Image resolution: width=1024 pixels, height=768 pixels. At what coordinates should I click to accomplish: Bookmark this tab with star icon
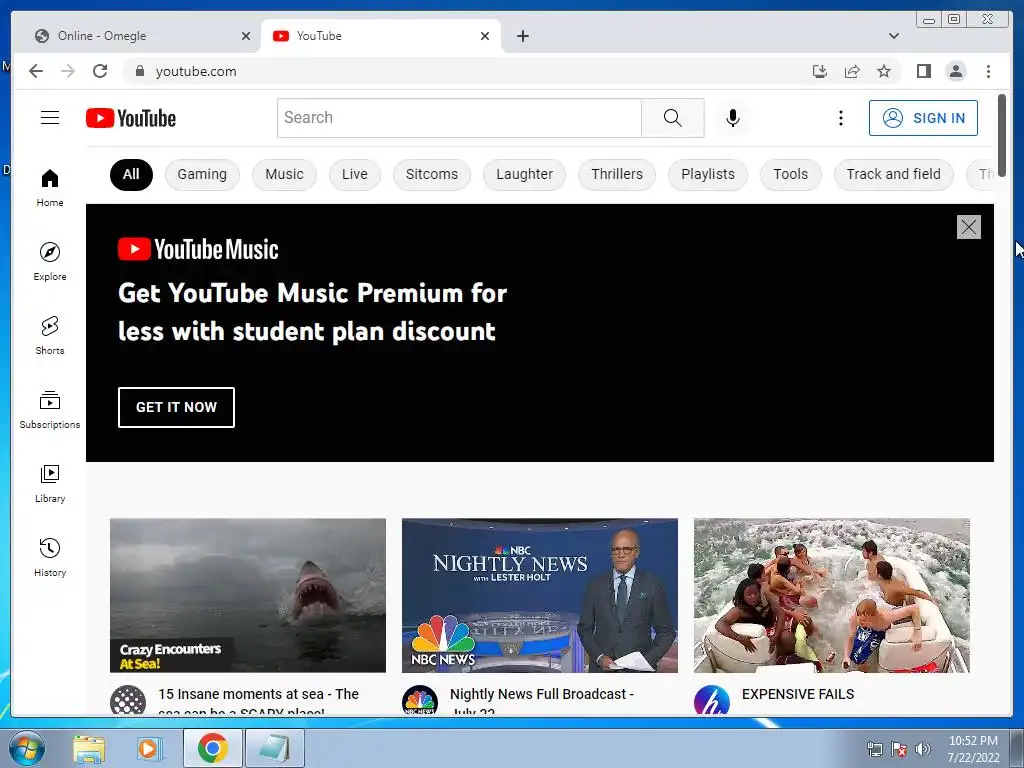[x=884, y=71]
